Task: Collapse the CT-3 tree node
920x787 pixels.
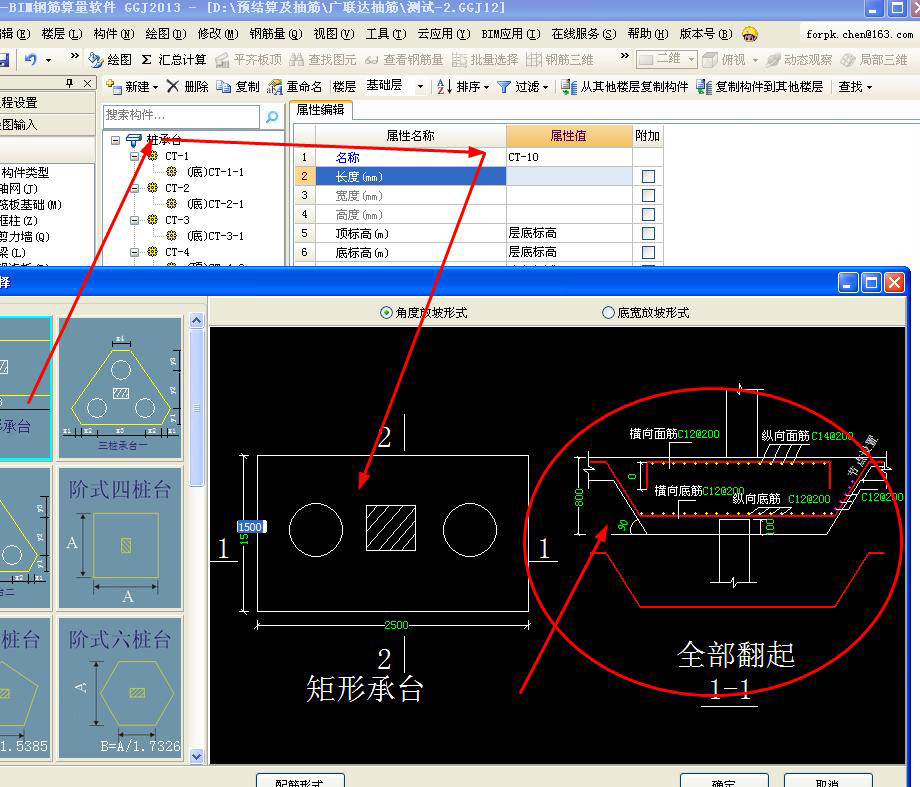Action: click(x=134, y=220)
